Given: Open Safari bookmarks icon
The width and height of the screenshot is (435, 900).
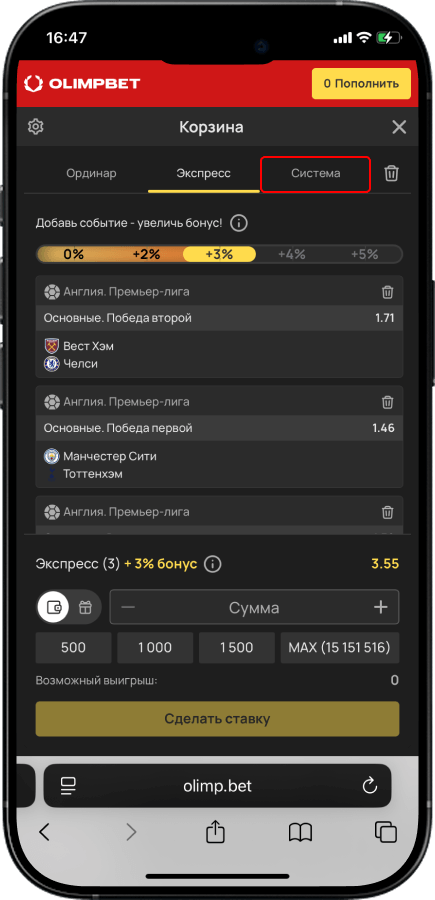Looking at the screenshot, I should coord(300,832).
